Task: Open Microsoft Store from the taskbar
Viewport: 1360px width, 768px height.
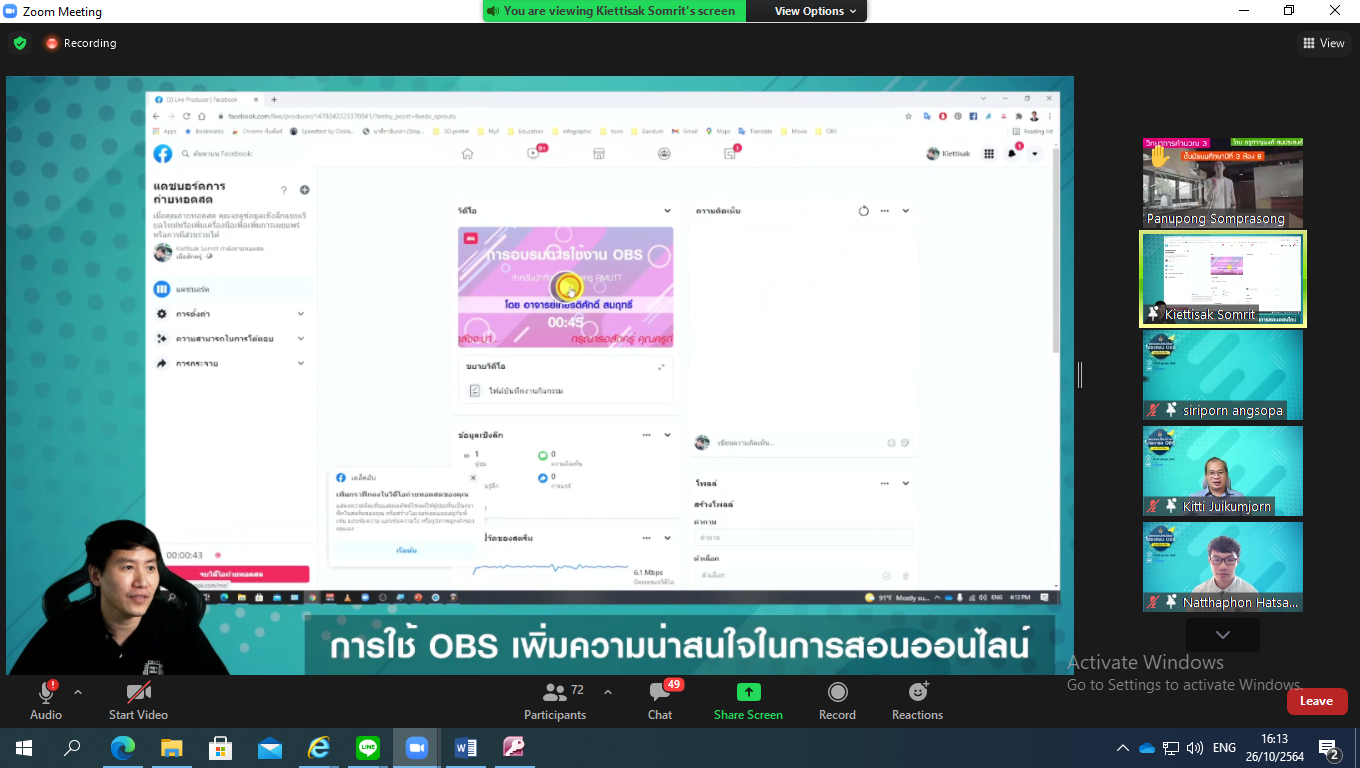Action: (220, 747)
